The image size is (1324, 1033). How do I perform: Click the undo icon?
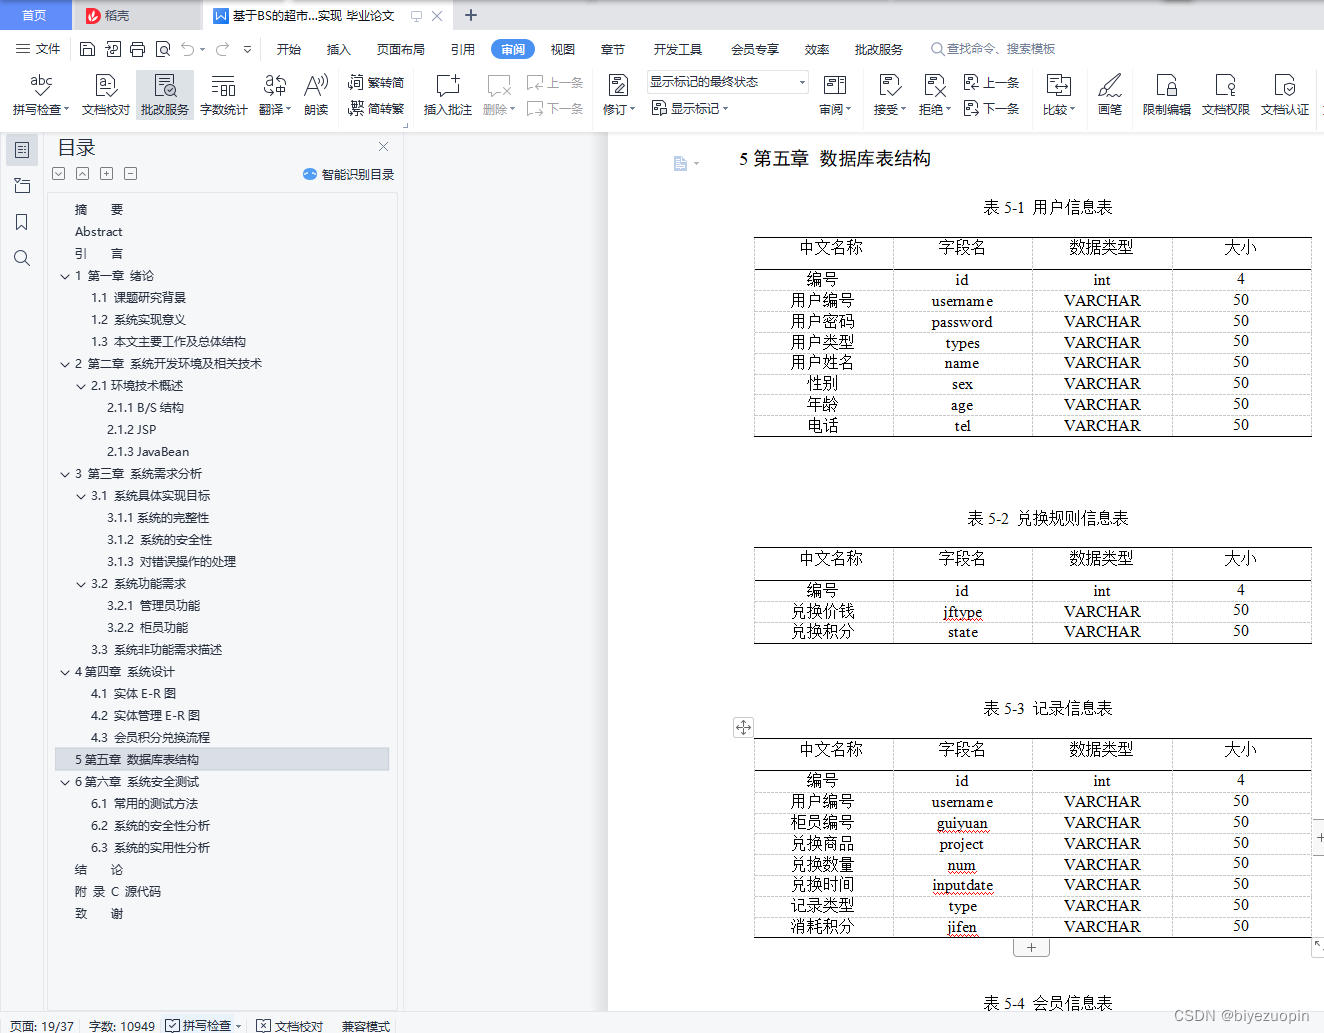pyautogui.click(x=187, y=49)
